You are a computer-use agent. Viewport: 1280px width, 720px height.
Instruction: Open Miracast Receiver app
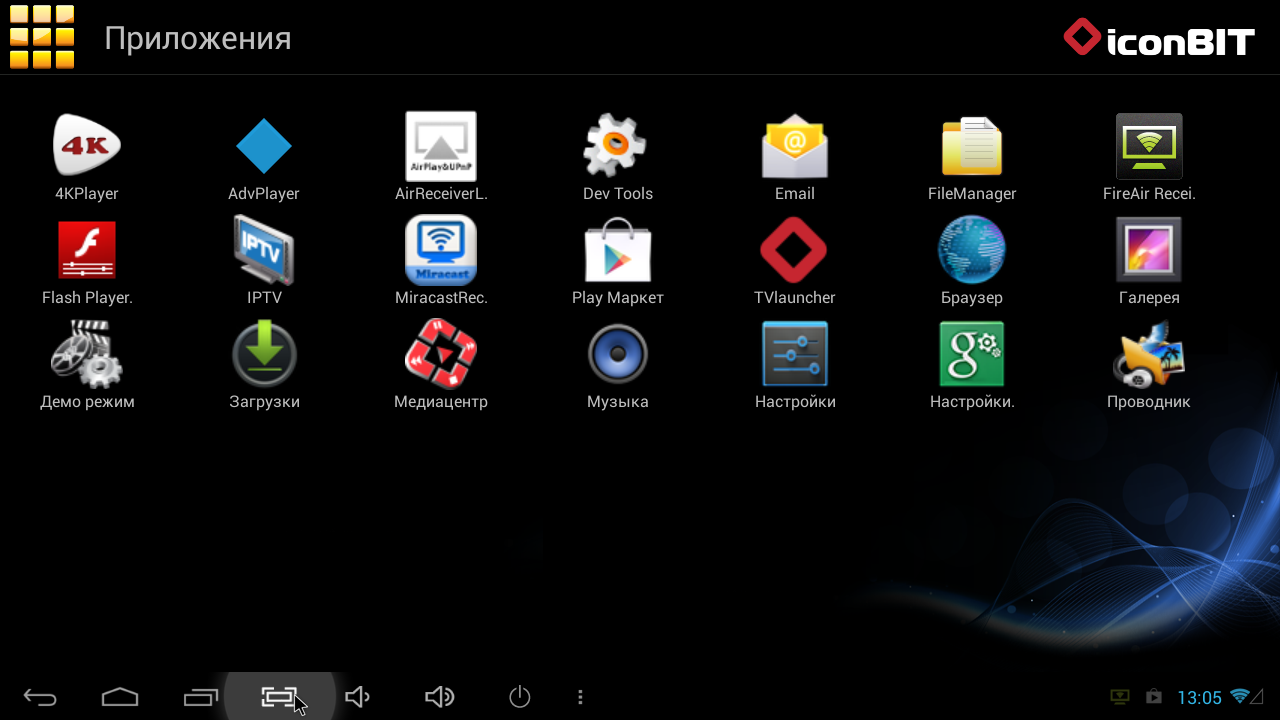tap(441, 250)
